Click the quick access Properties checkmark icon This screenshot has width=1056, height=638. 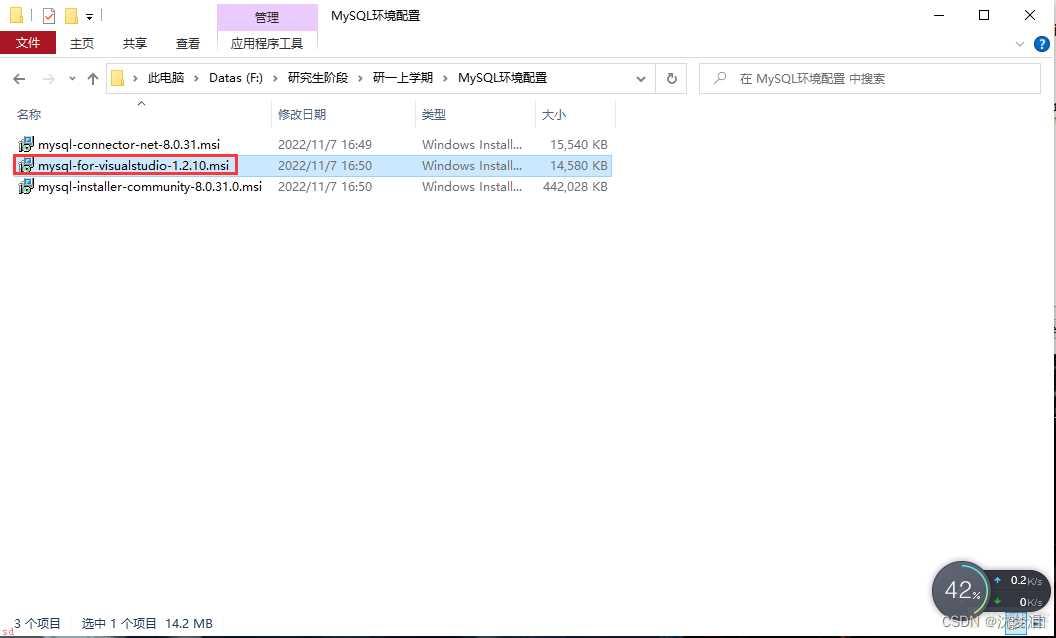tap(48, 15)
